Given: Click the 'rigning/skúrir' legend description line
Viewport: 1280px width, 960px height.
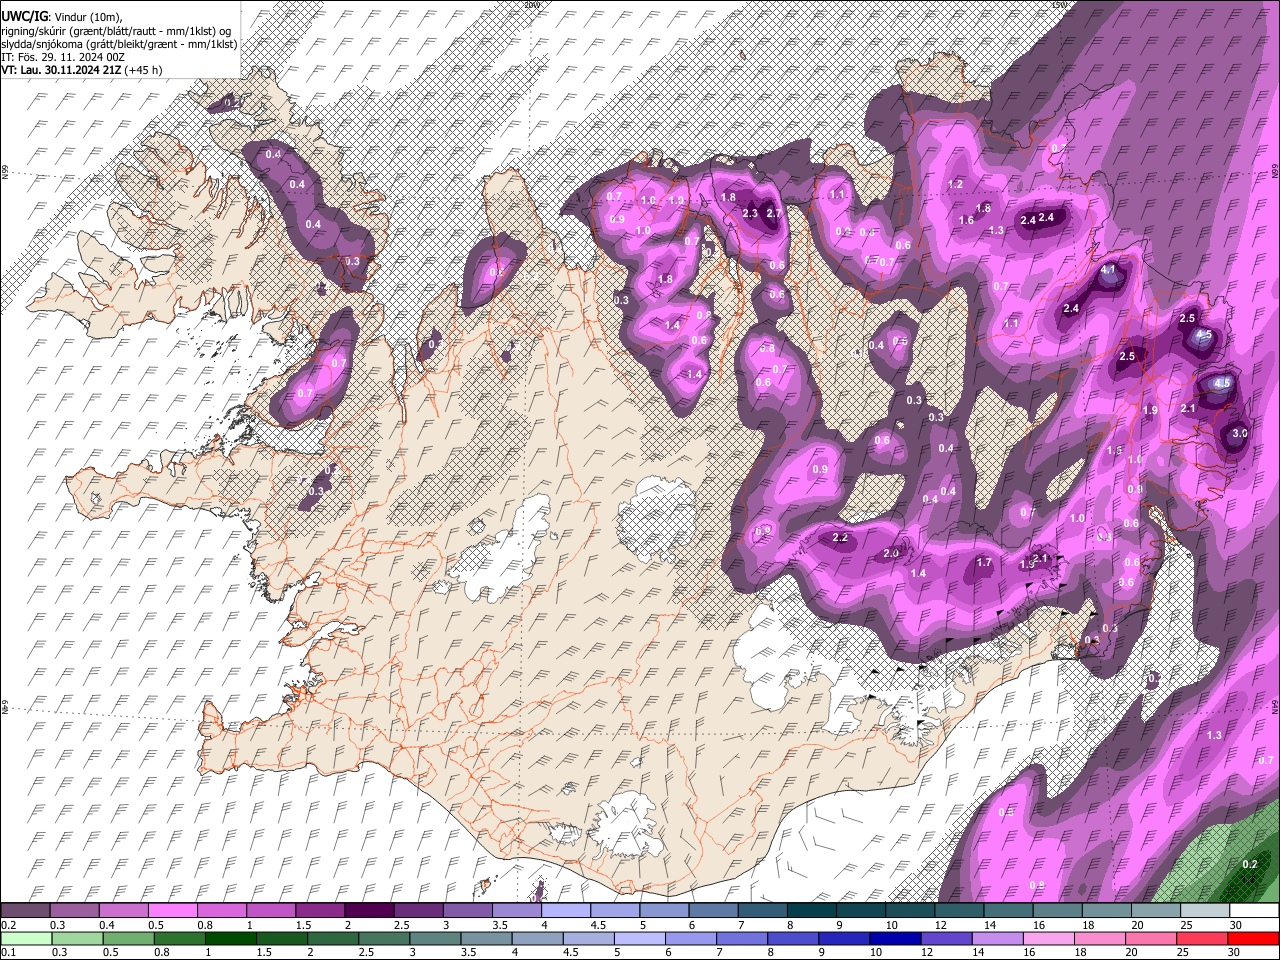Looking at the screenshot, I should pos(116,30).
